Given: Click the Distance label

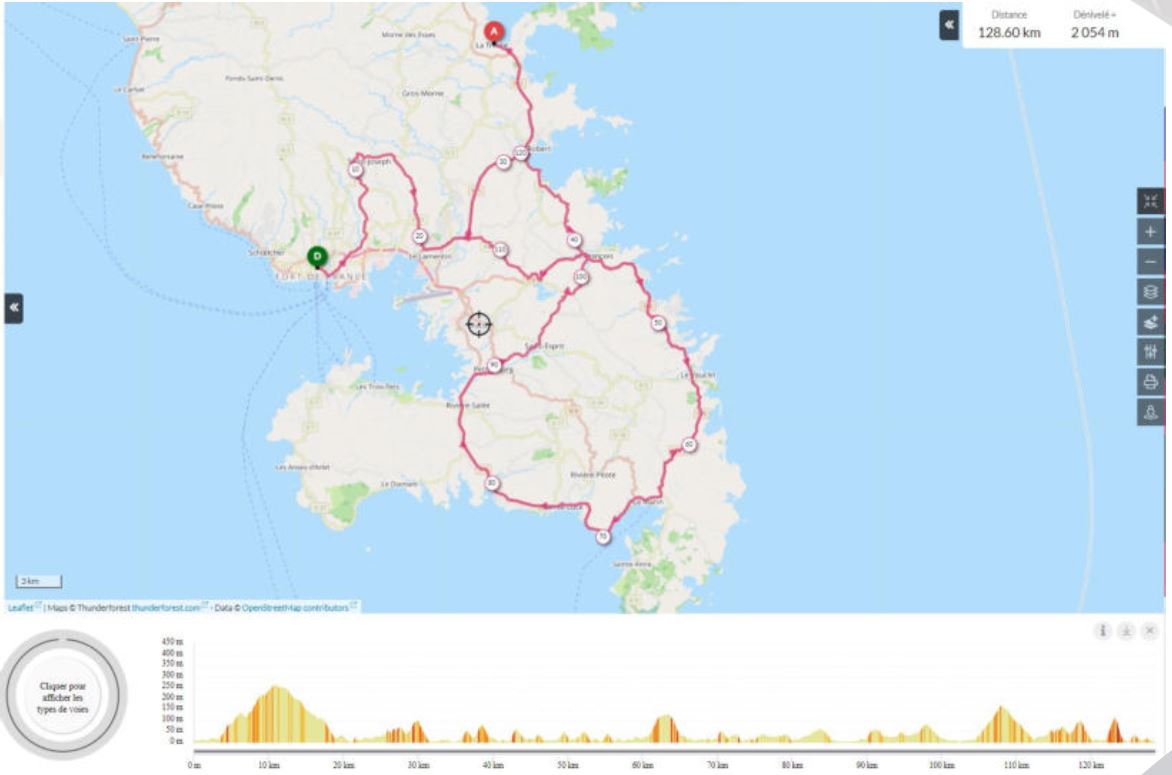Looking at the screenshot, I should point(1009,15).
